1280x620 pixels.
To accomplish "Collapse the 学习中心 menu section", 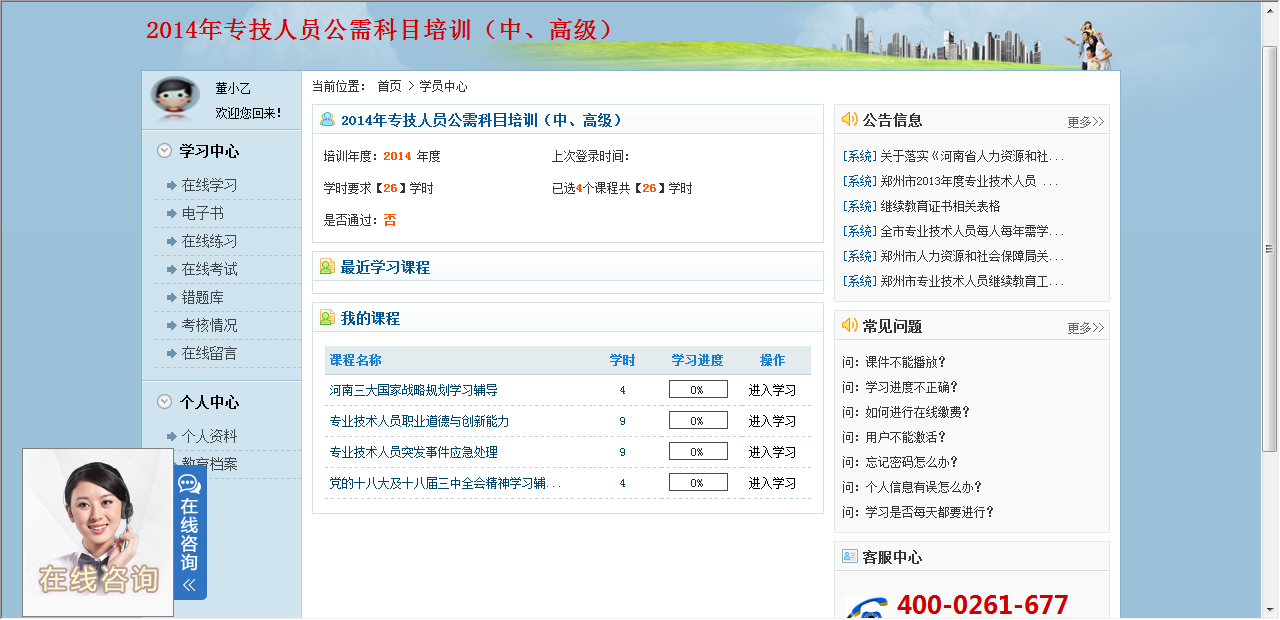I will click(x=165, y=151).
